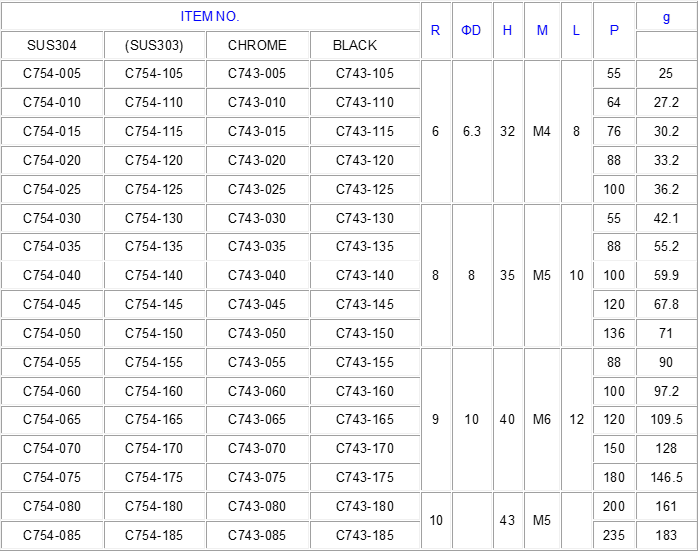698x553 pixels.
Task: Select the M6 thread cell
Action: (x=542, y=419)
